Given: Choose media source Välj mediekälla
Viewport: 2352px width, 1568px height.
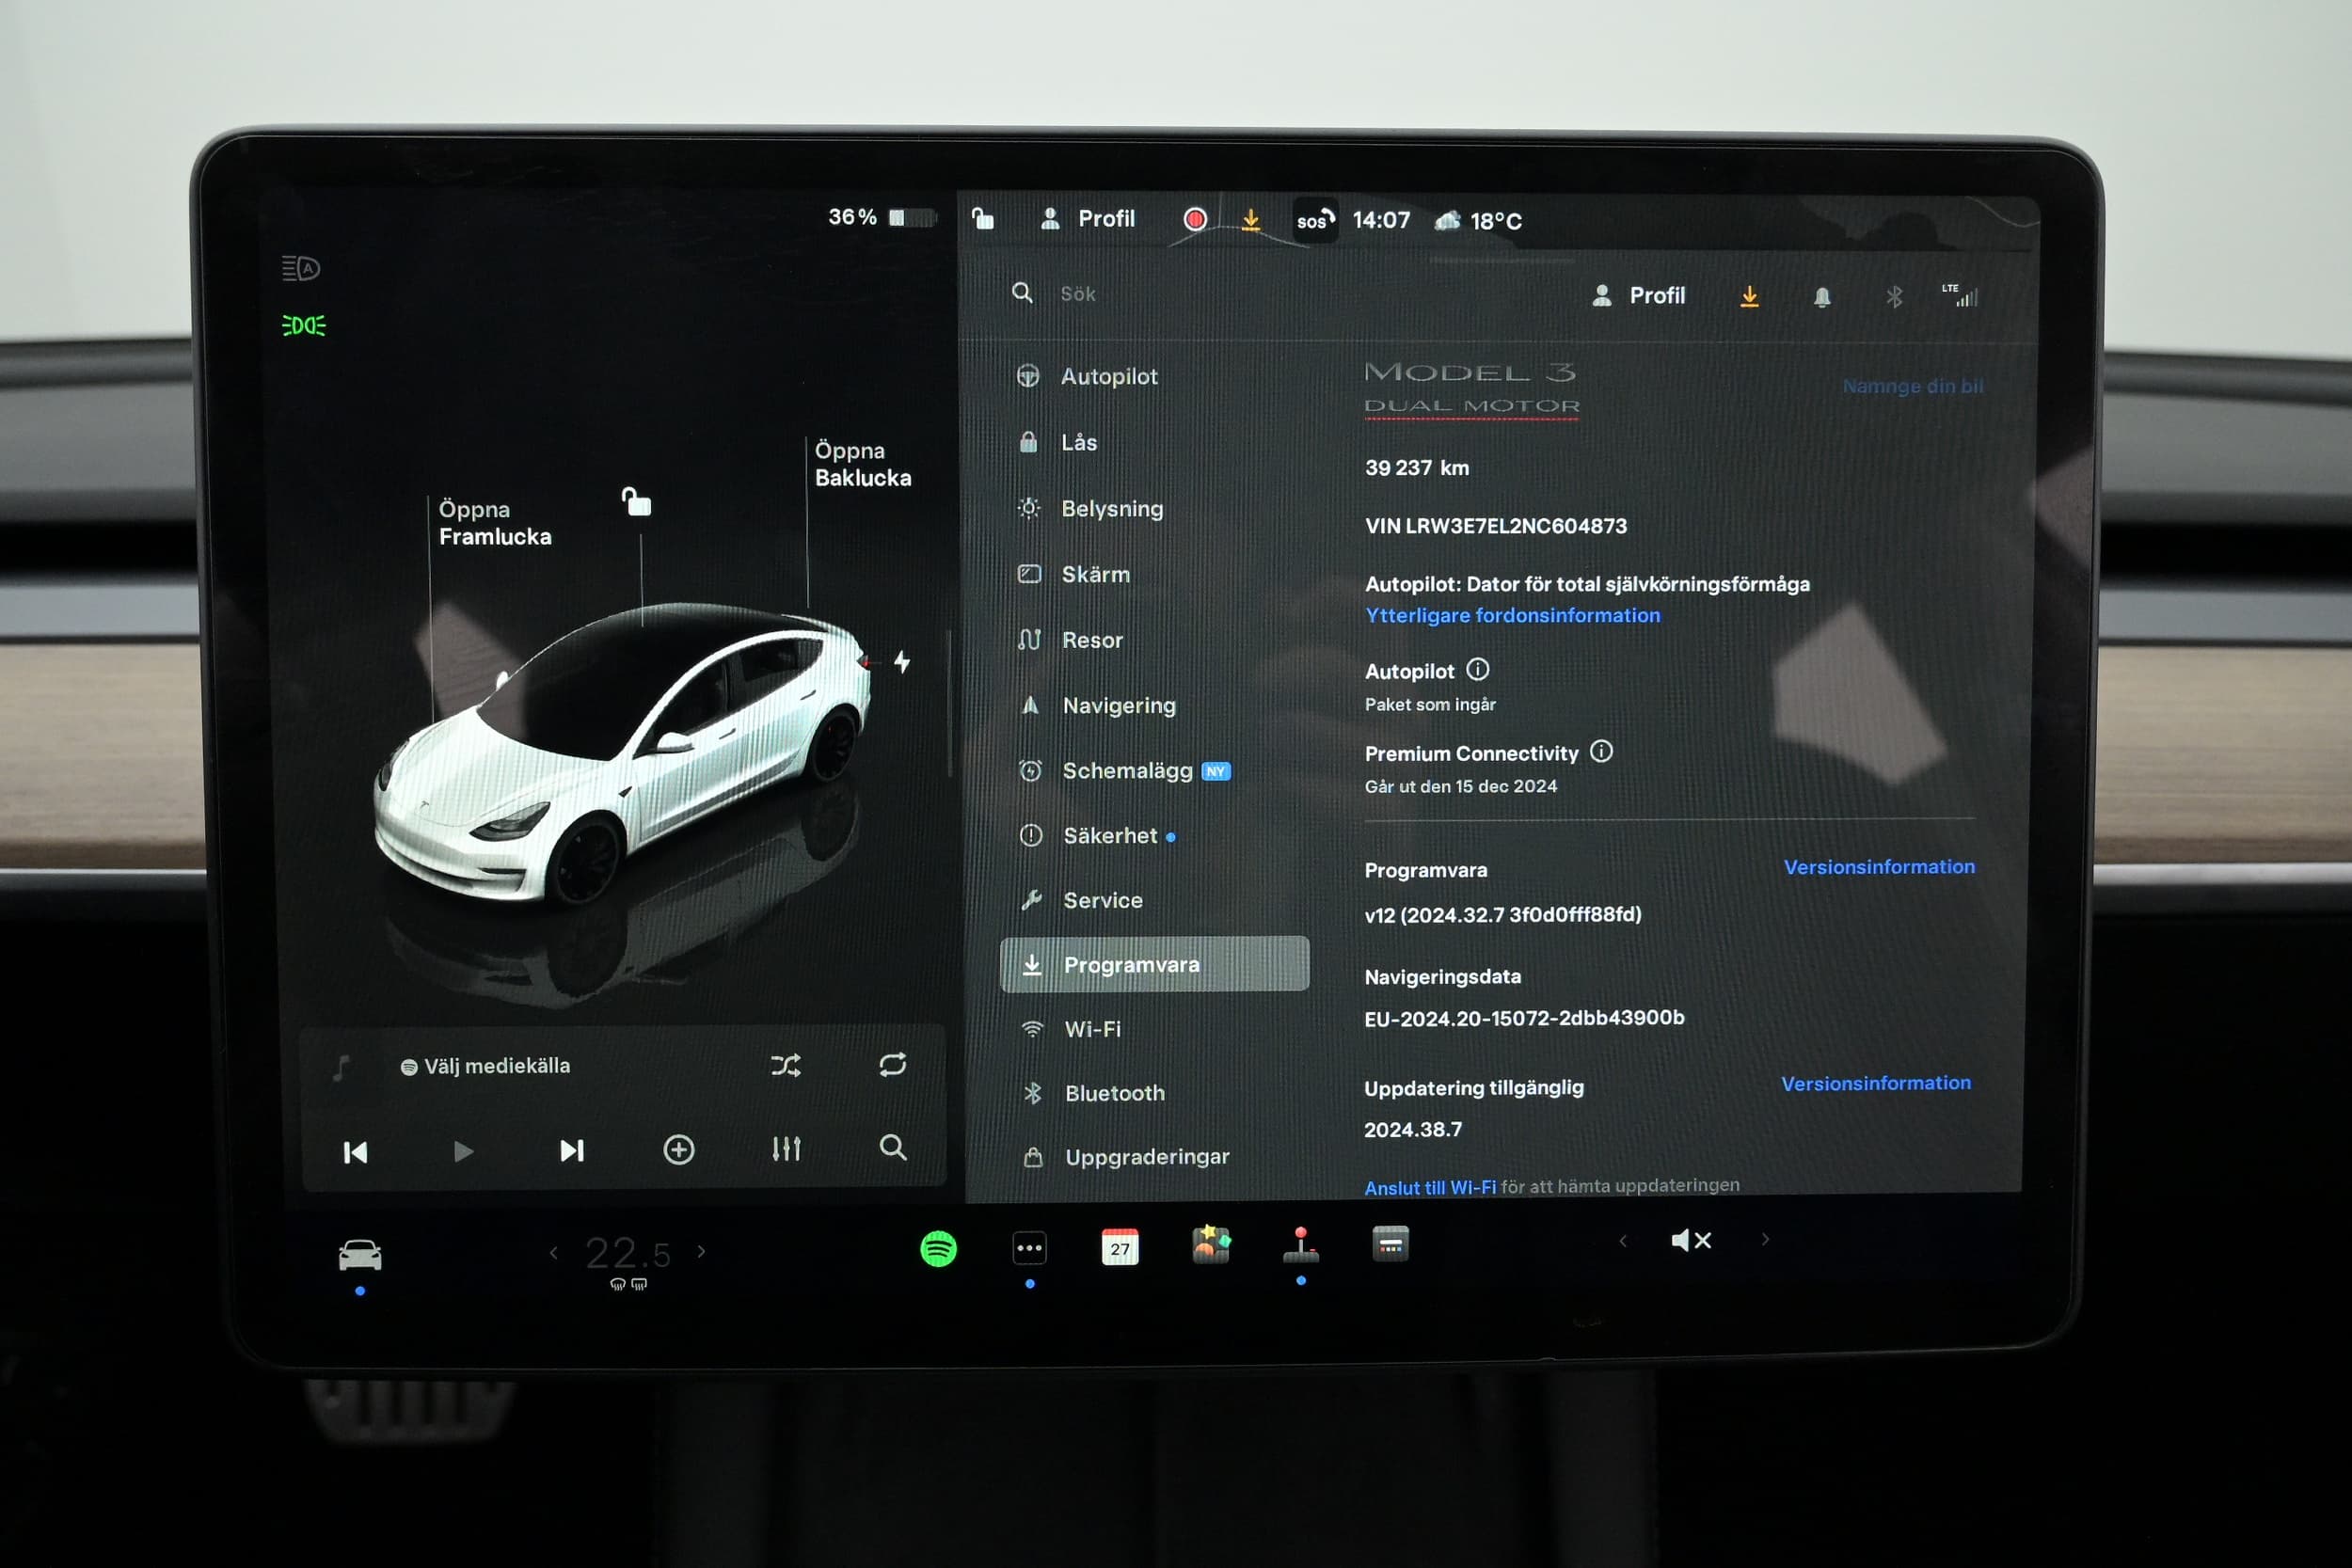Looking at the screenshot, I should coord(485,1066).
